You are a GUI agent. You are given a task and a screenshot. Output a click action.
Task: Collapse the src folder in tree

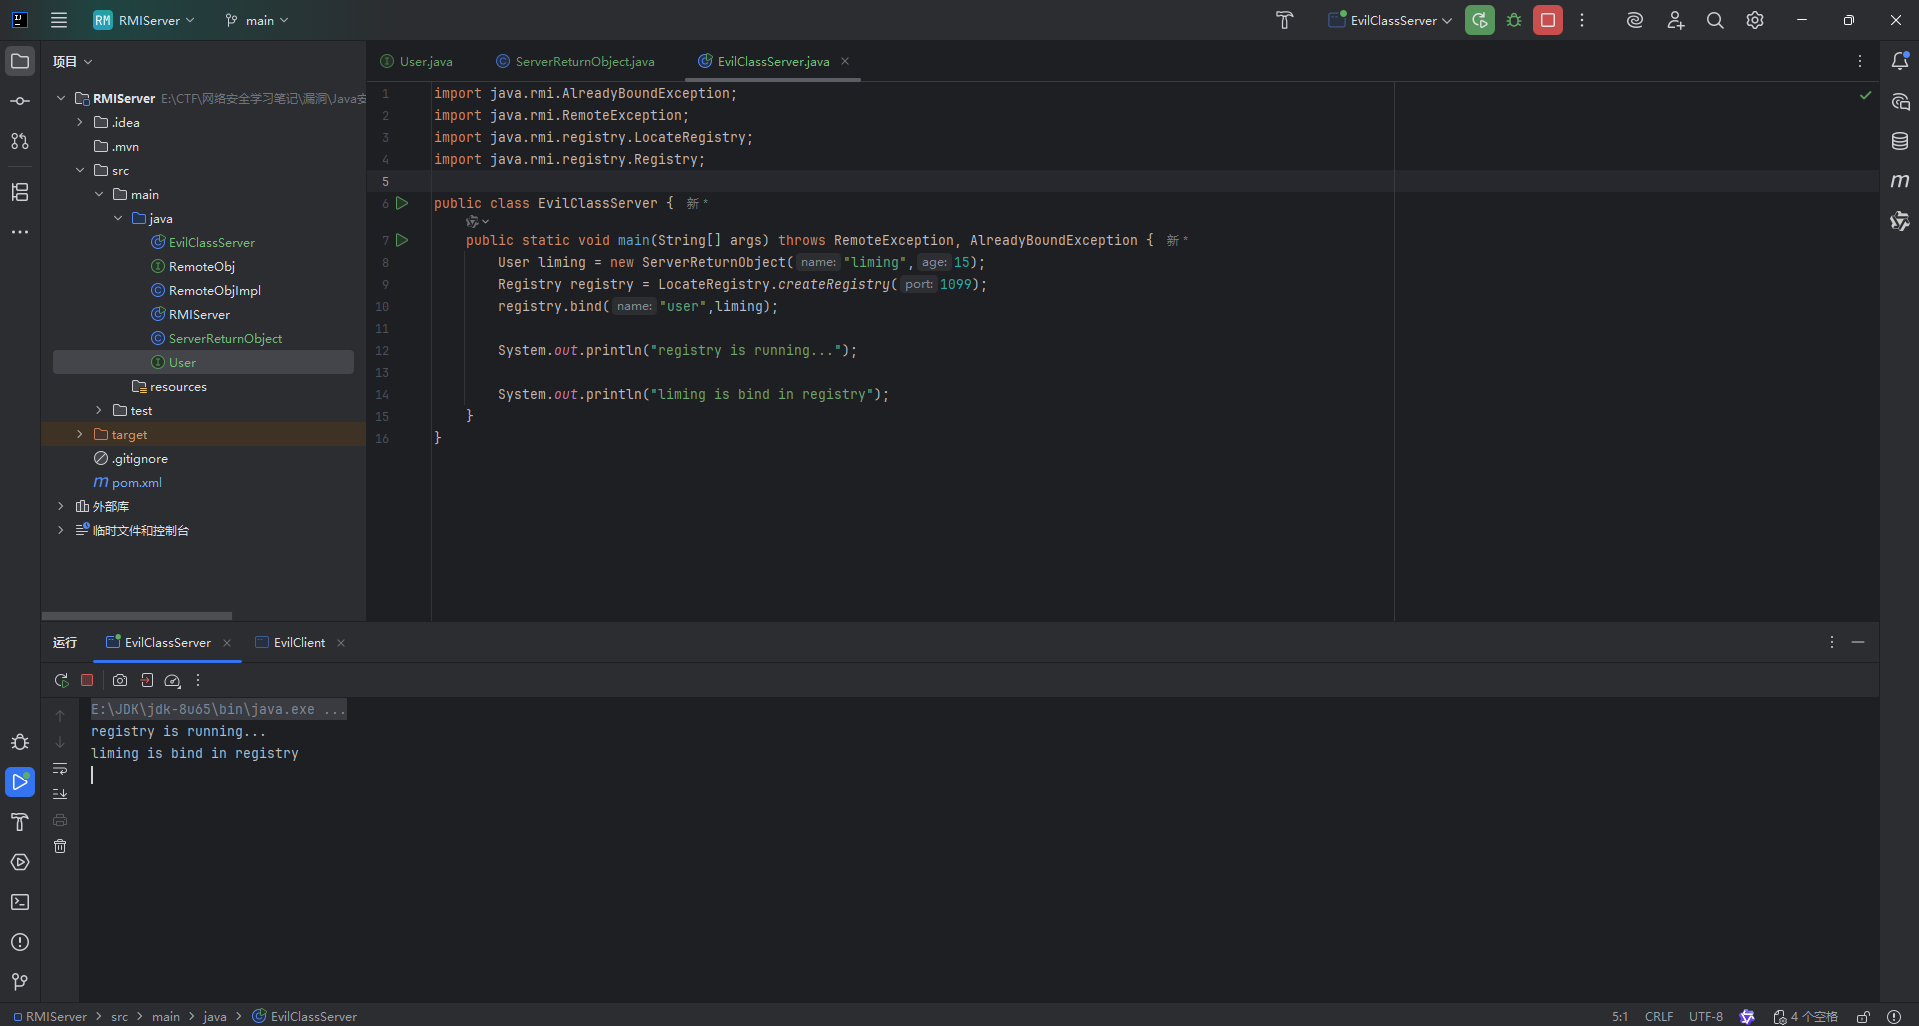tap(80, 171)
